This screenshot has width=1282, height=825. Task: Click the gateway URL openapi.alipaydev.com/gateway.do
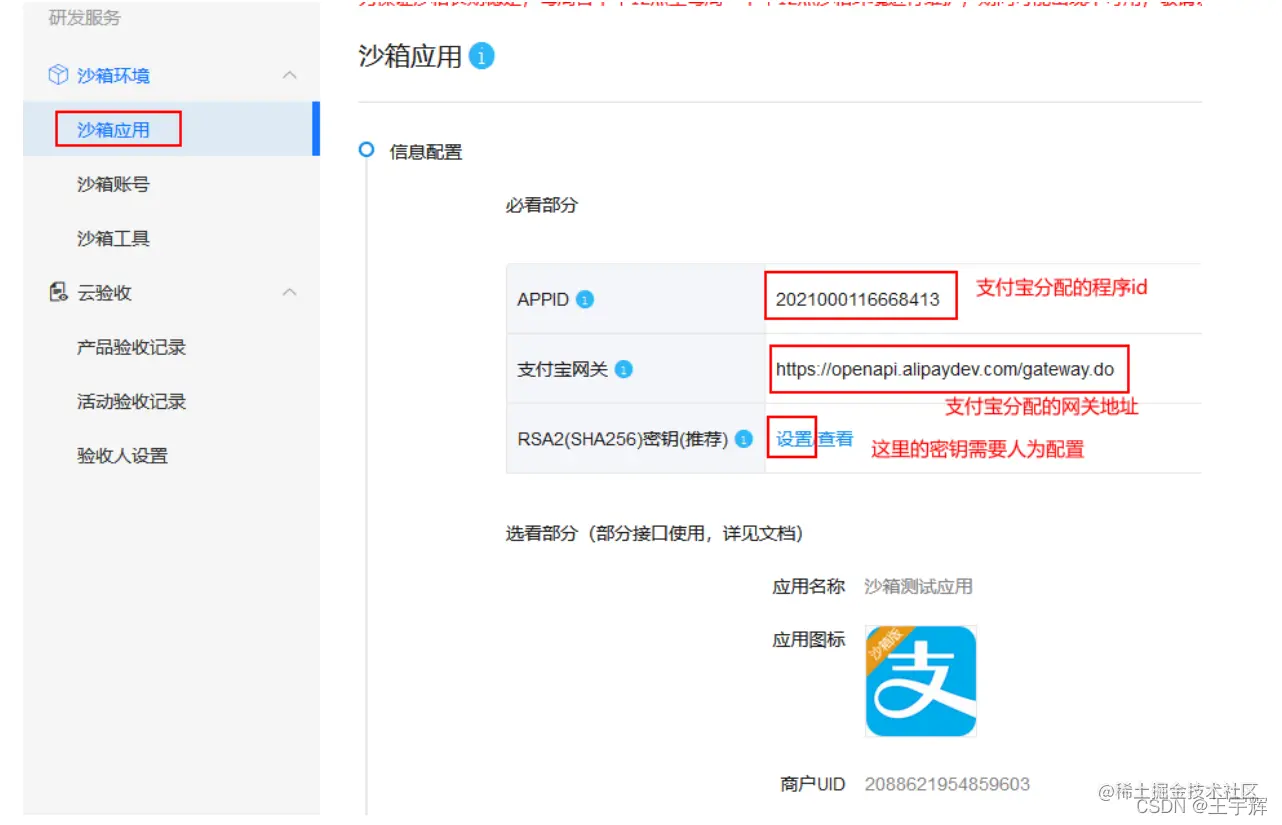(x=947, y=369)
